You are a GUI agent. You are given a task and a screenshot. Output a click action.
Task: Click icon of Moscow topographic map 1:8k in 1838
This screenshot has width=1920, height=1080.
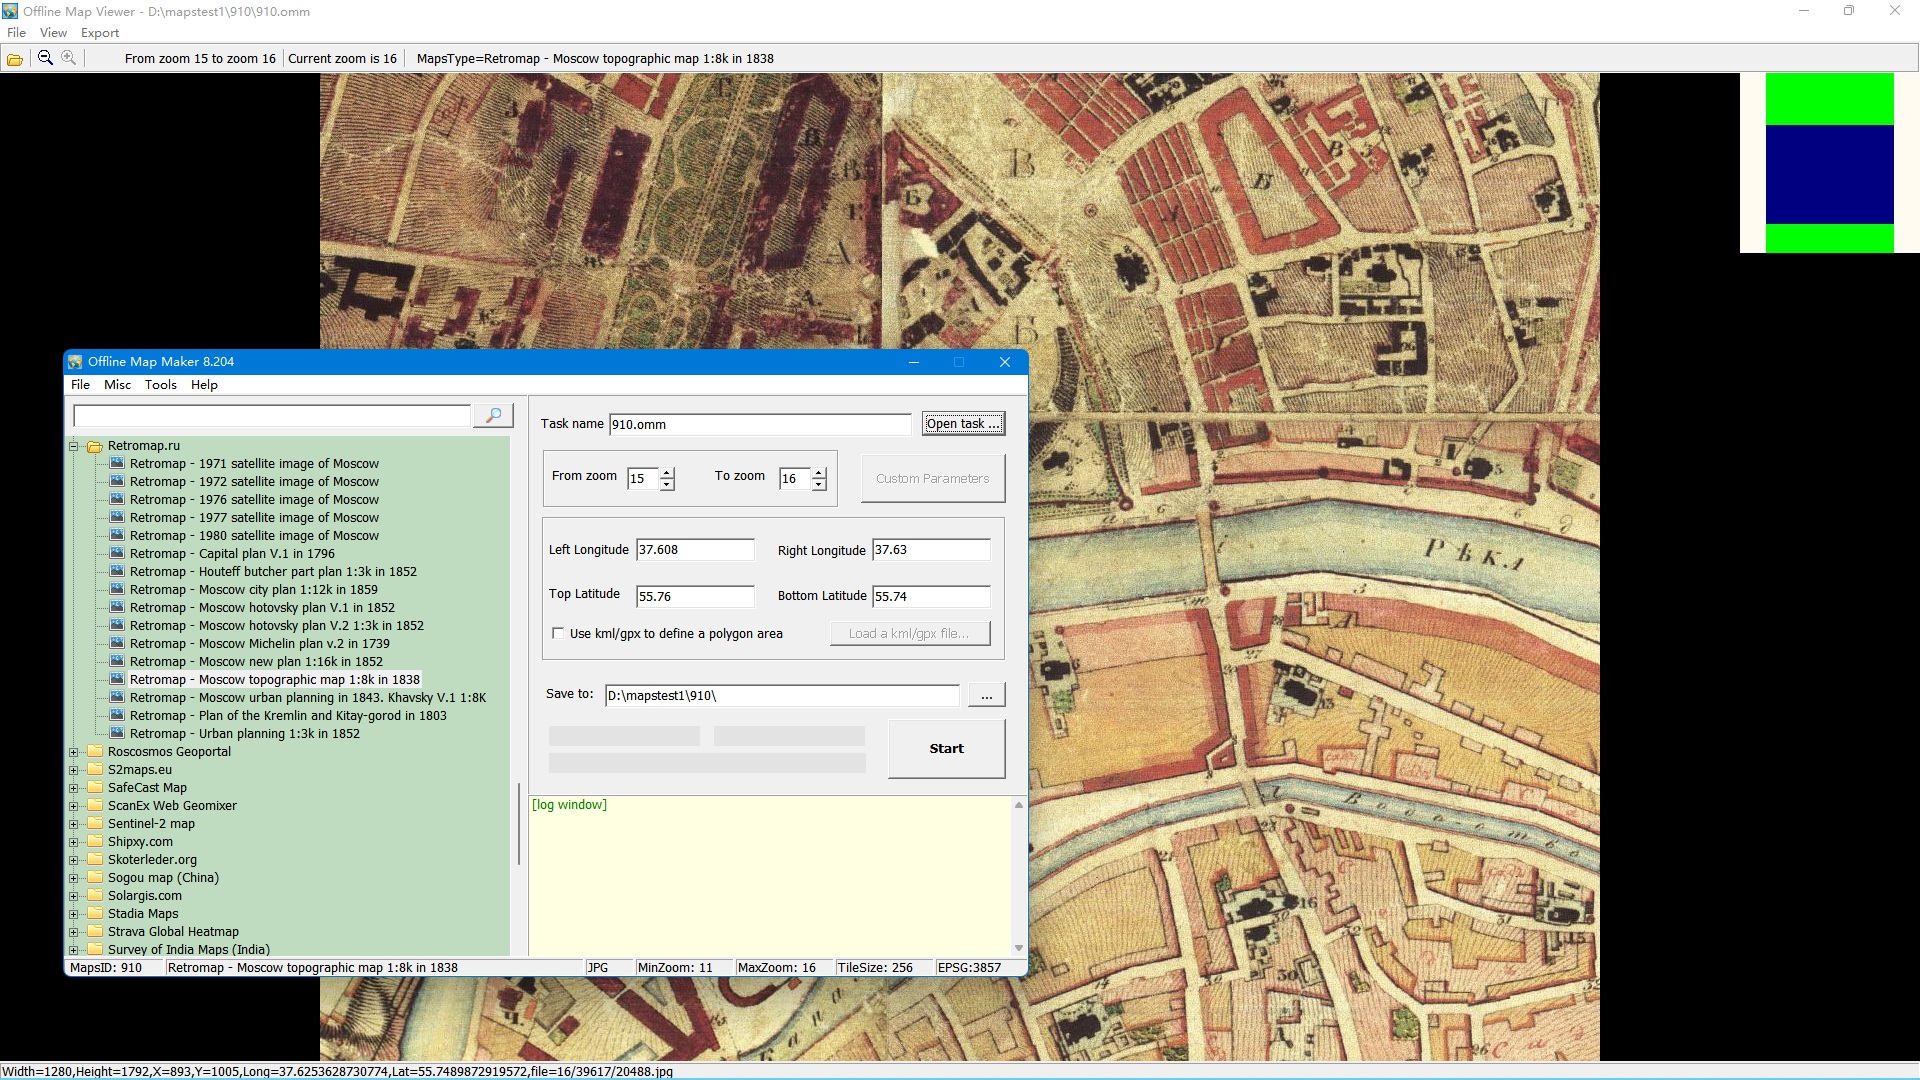click(x=117, y=679)
